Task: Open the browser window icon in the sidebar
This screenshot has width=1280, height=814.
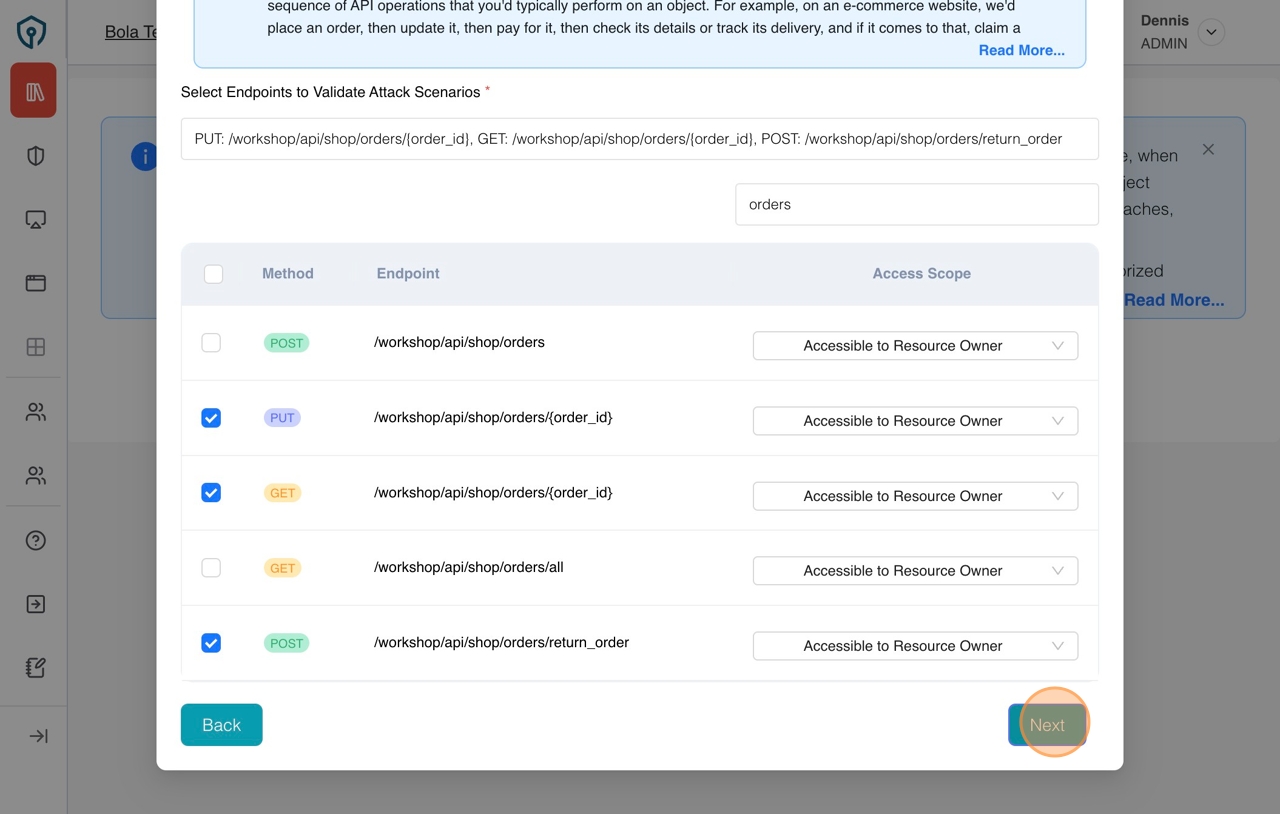Action: 33,283
